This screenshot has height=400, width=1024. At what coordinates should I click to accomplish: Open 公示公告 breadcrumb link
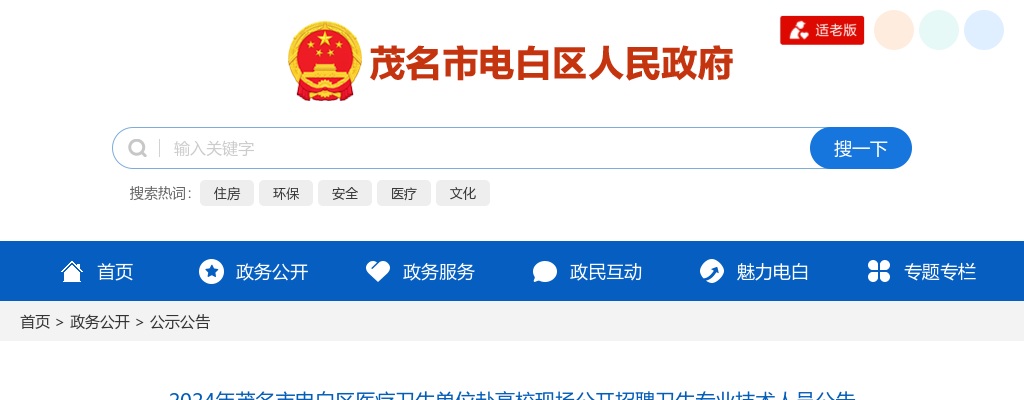180,322
